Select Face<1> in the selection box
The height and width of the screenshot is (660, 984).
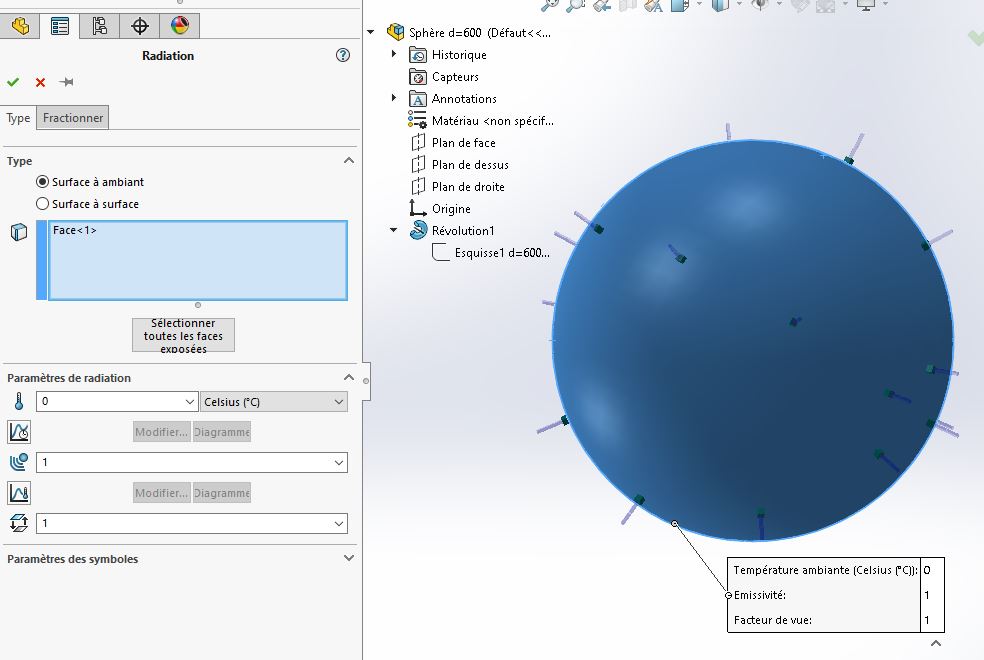coord(75,230)
